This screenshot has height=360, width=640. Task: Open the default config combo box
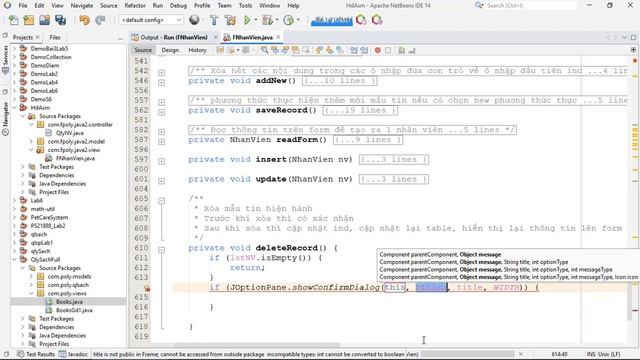click(x=151, y=20)
